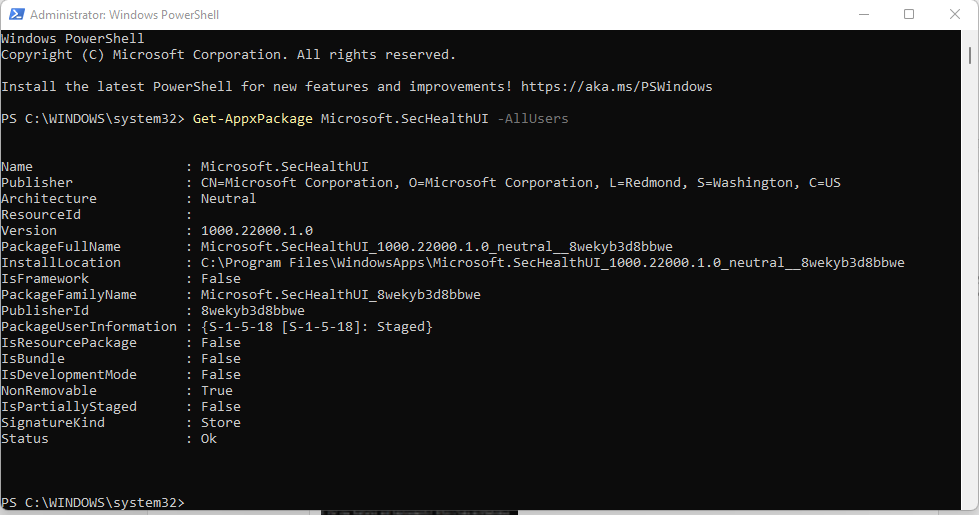Maximize the PowerShell window
This screenshot has width=979, height=515.
909,14
